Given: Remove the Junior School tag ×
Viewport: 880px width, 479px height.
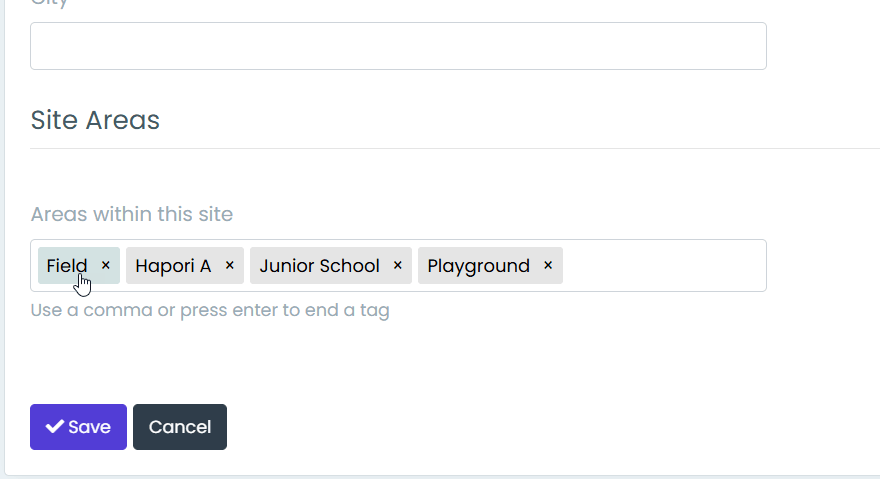Looking at the screenshot, I should [x=397, y=265].
